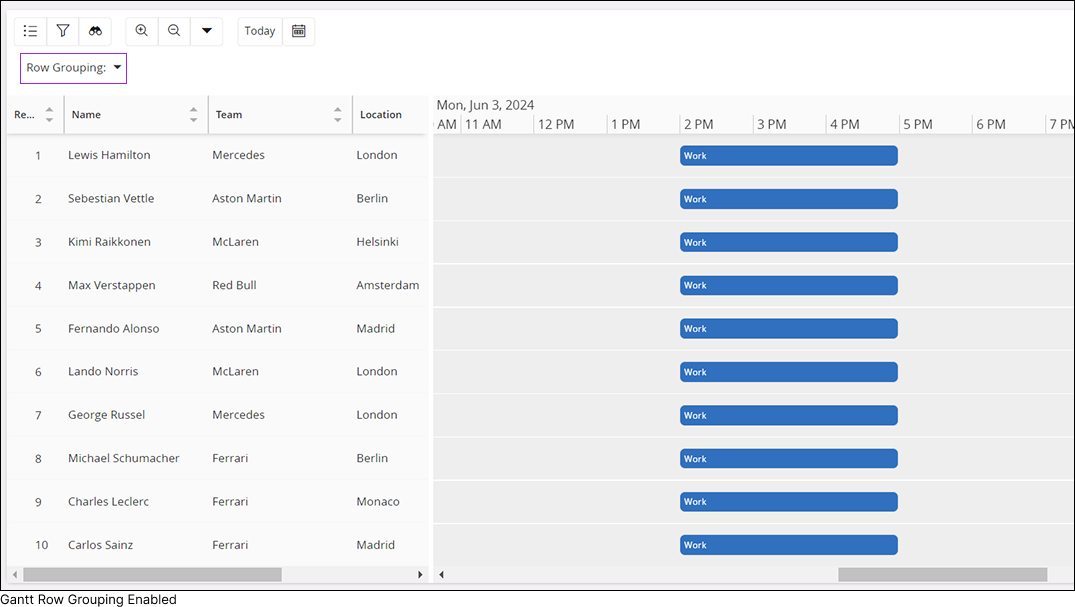The width and height of the screenshot is (1075, 607).
Task: Select Lewis Hamilton's Work event bar
Action: click(x=788, y=156)
